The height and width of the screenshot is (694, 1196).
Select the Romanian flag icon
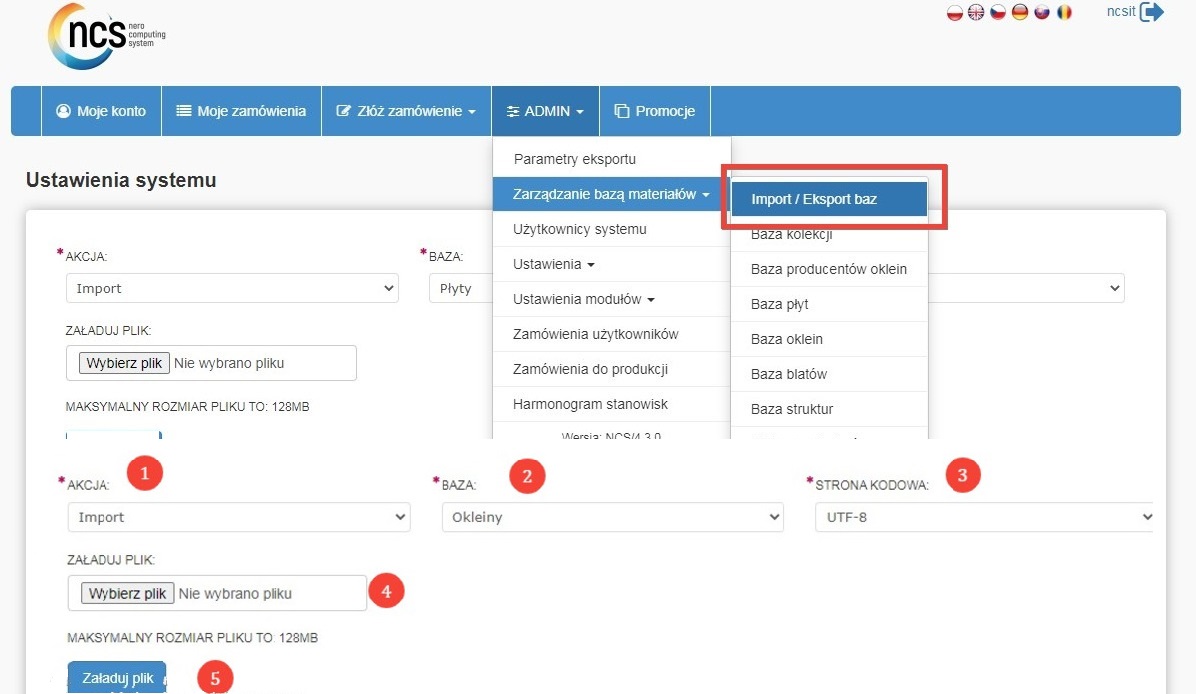coord(1064,13)
